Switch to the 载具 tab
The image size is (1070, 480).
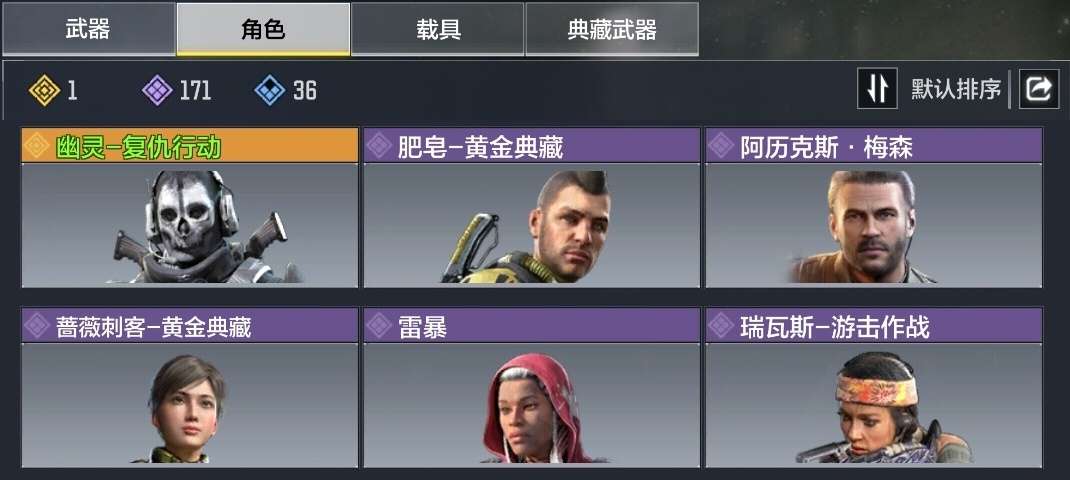[x=437, y=29]
